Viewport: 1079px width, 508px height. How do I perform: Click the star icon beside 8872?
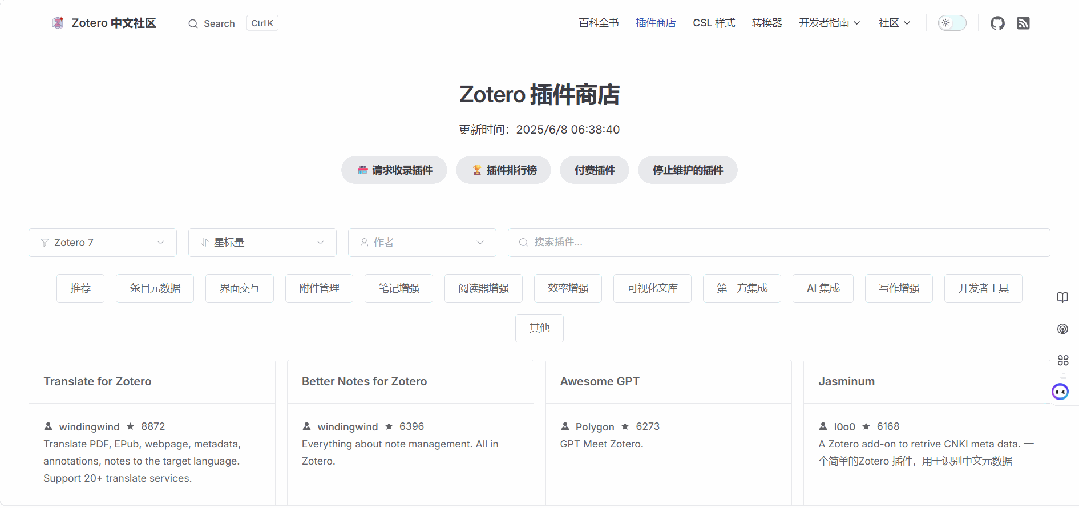130,426
